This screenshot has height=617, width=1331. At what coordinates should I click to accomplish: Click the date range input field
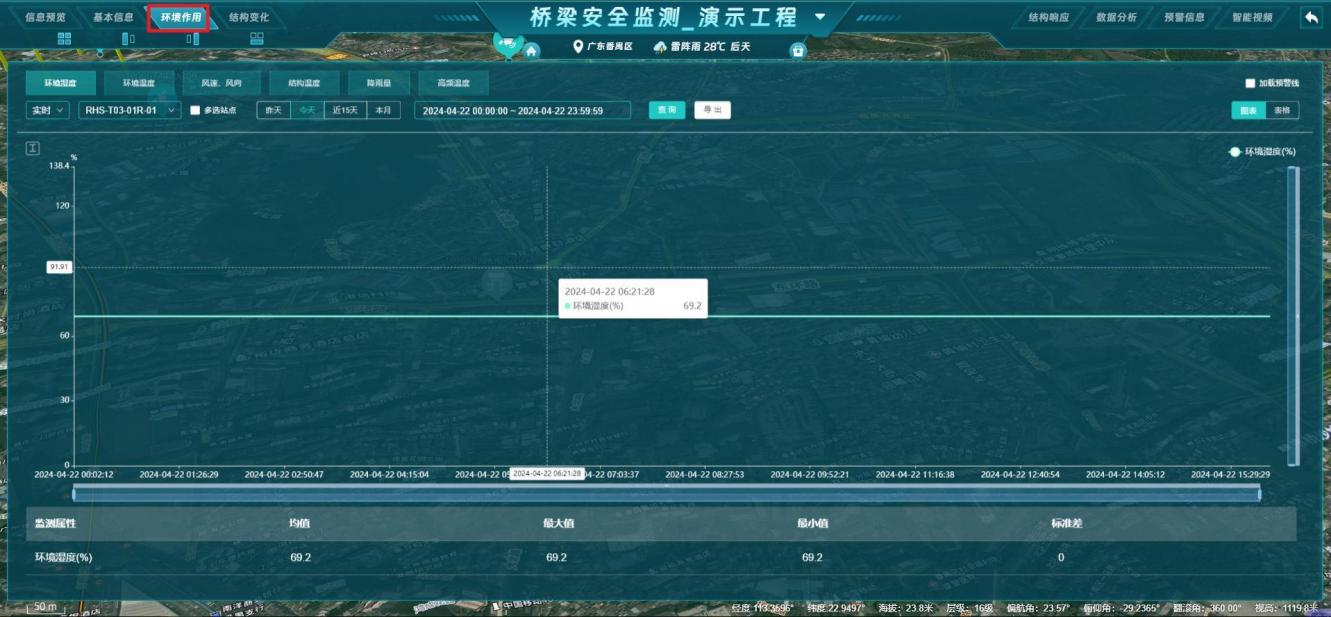point(522,110)
